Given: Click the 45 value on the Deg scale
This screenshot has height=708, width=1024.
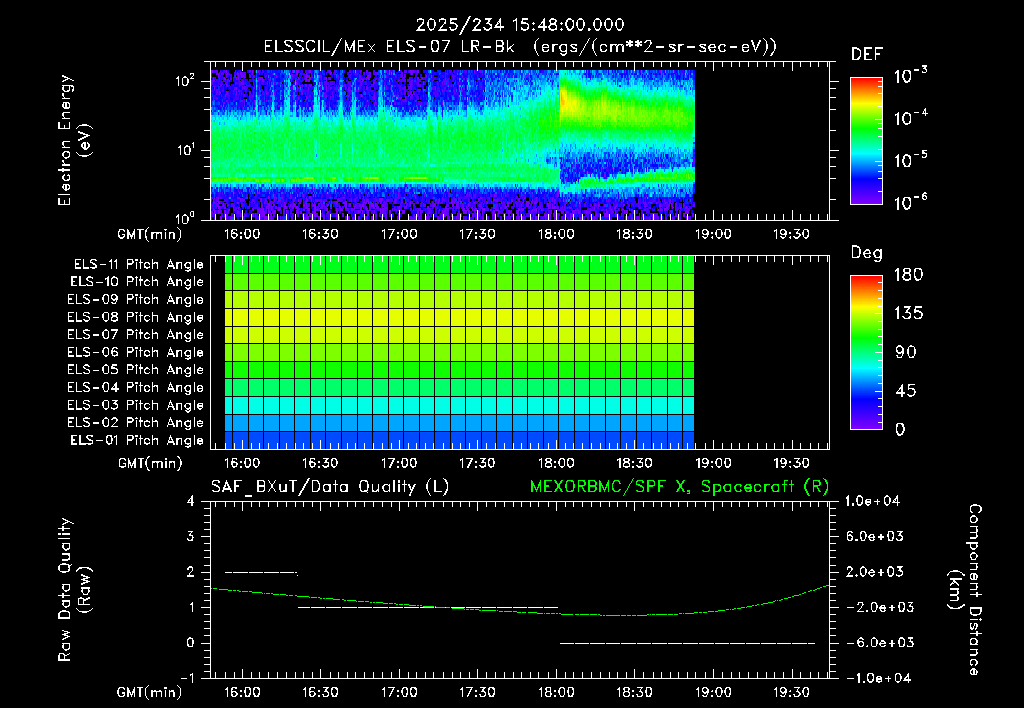Looking at the screenshot, I should click(x=905, y=391).
